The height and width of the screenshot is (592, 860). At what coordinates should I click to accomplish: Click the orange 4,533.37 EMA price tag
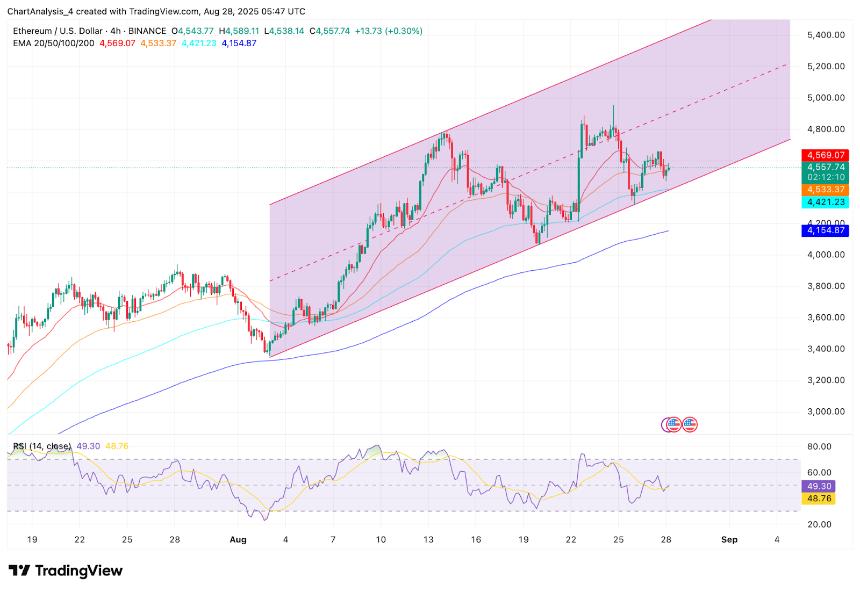(825, 189)
